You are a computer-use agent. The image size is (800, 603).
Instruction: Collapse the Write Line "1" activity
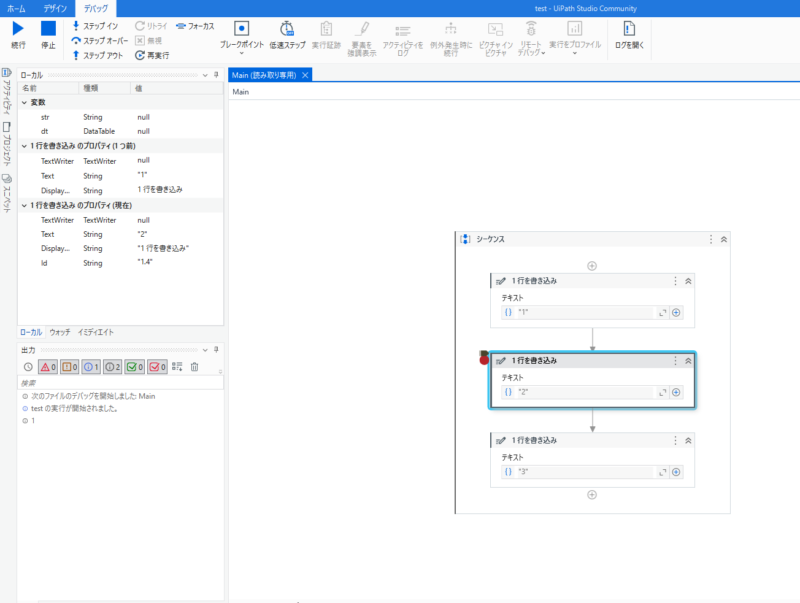(688, 281)
